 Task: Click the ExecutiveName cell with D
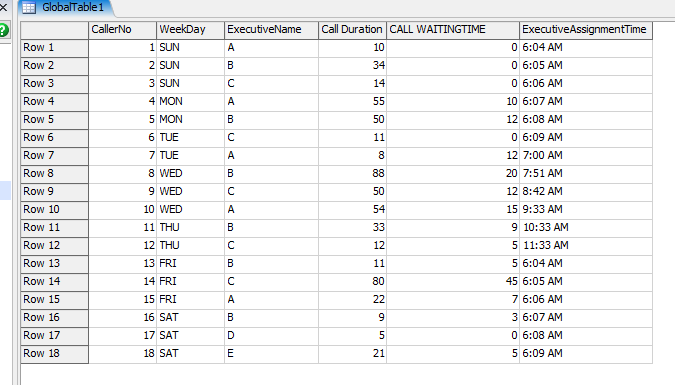click(271, 335)
